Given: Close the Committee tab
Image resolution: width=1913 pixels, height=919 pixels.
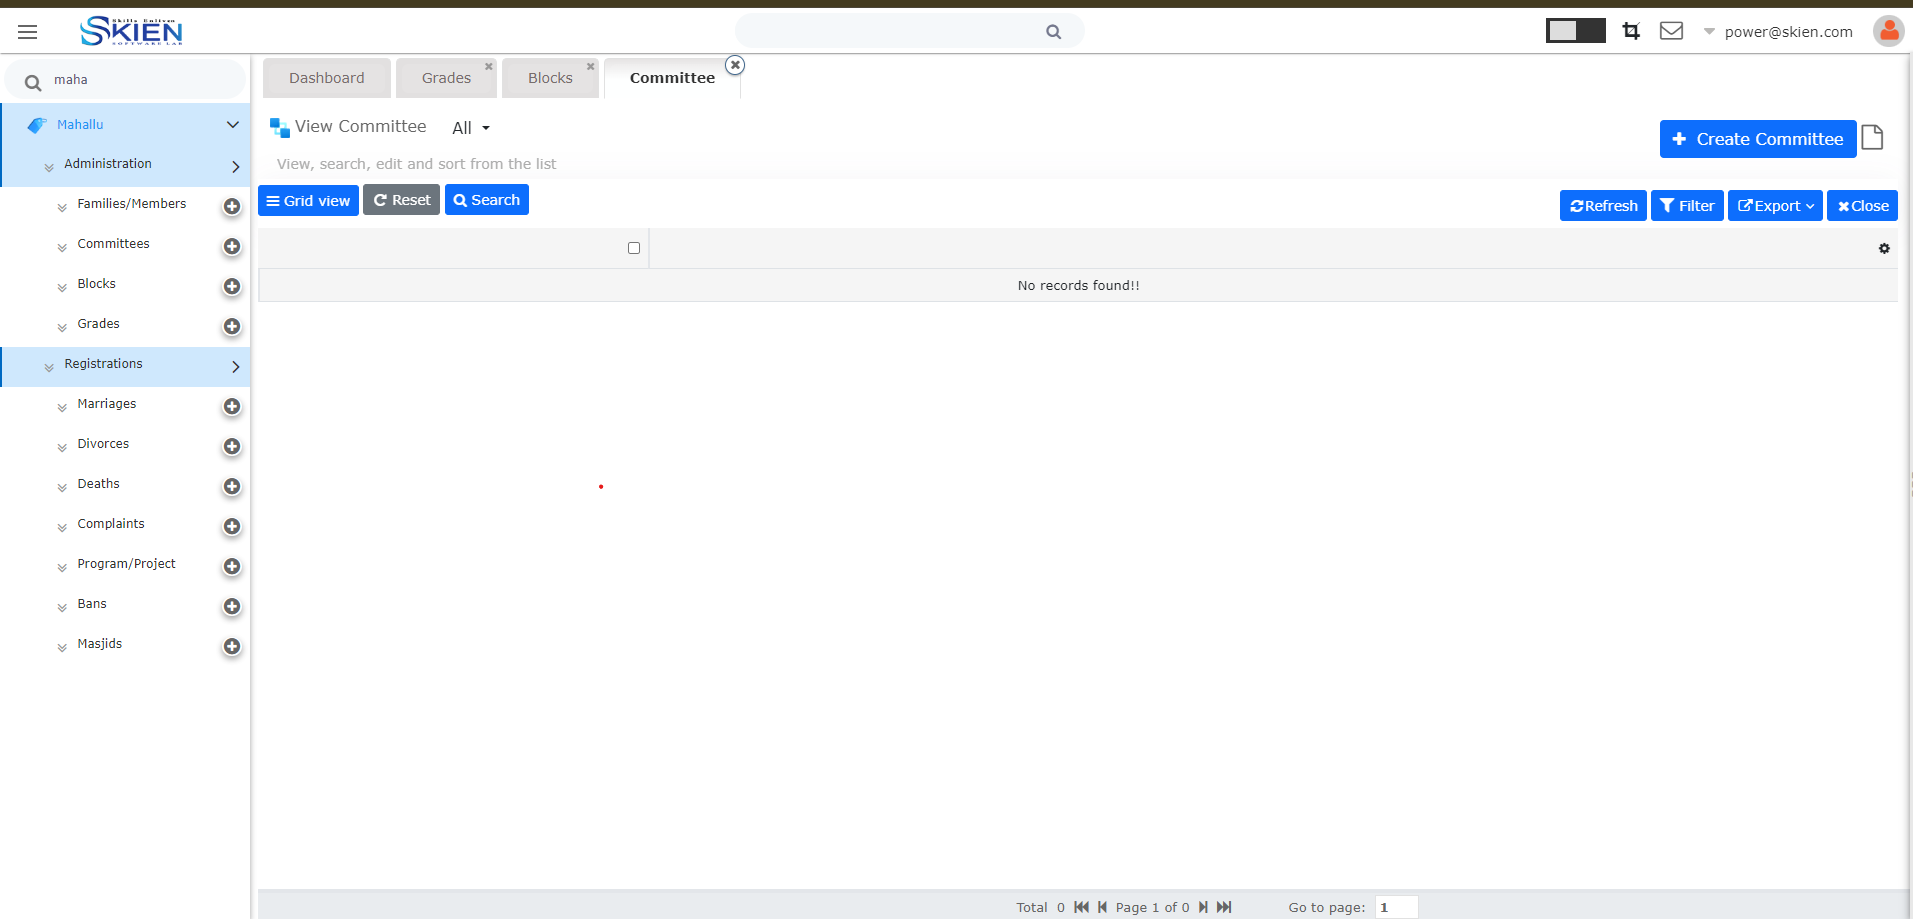Looking at the screenshot, I should click(735, 65).
